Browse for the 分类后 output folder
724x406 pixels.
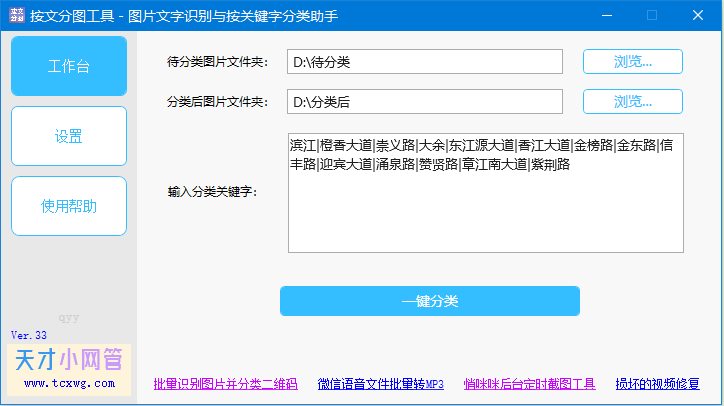point(632,102)
